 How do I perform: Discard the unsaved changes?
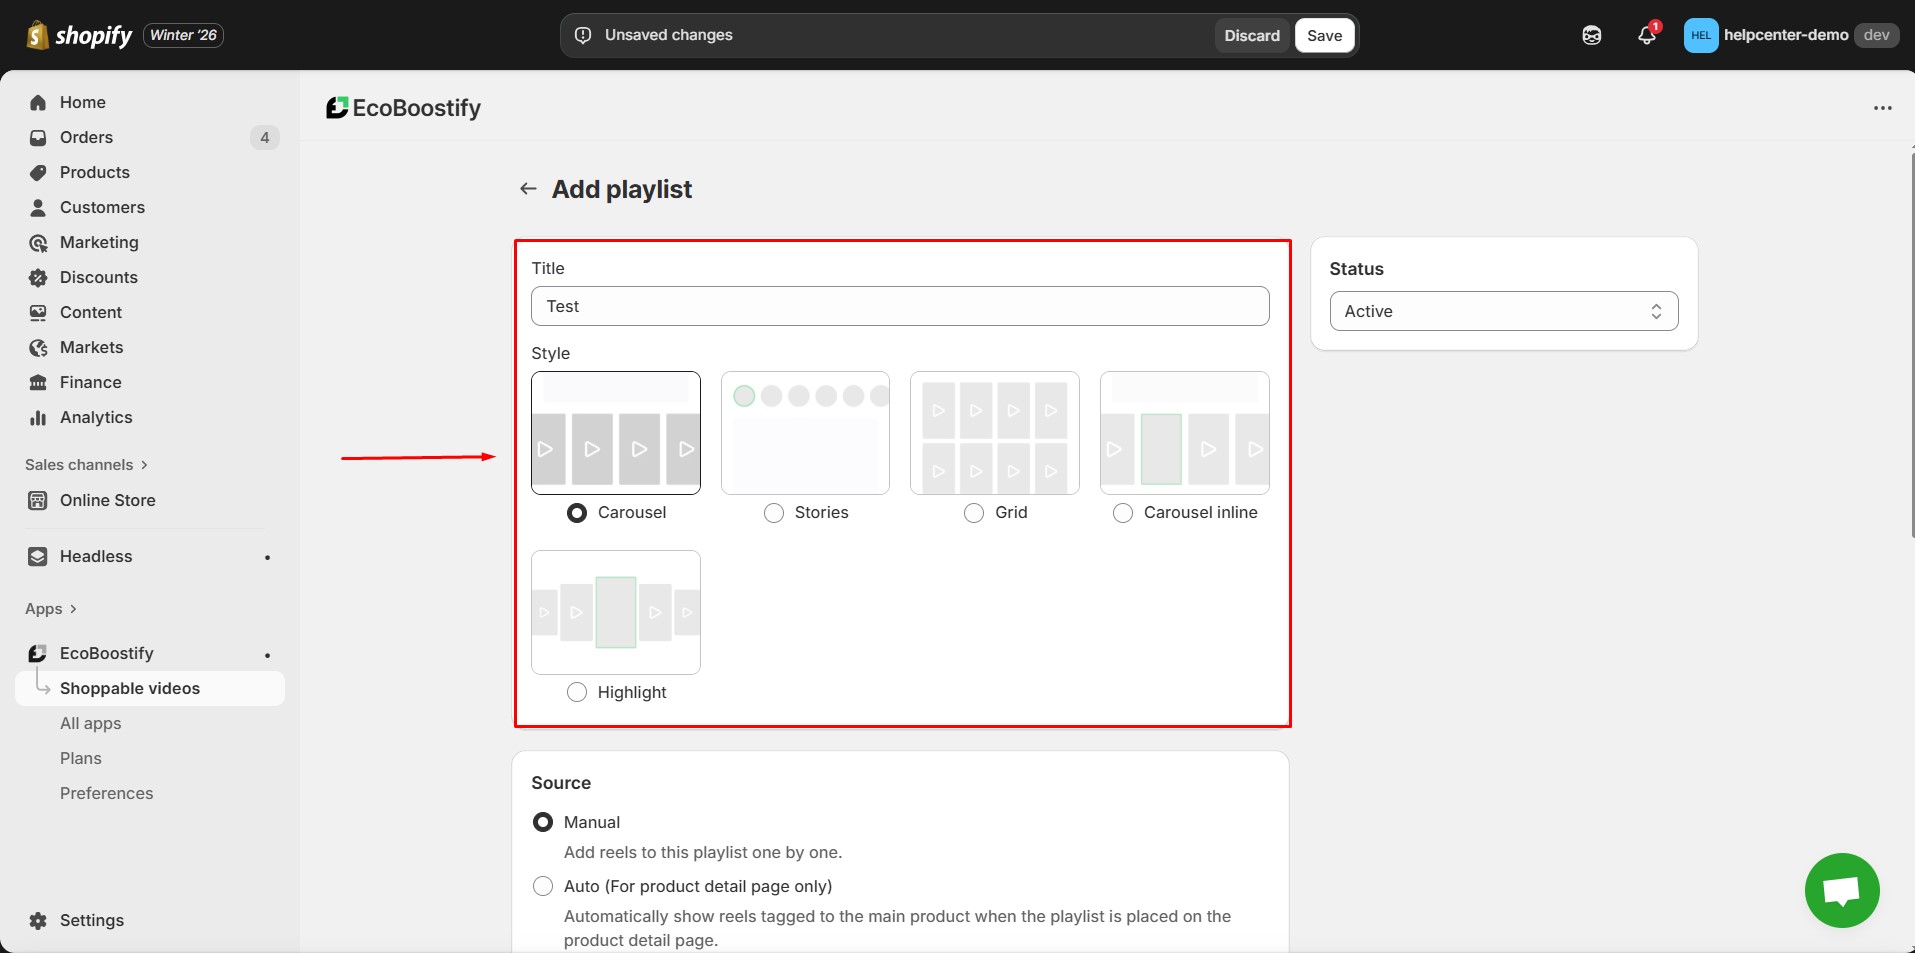(1252, 35)
